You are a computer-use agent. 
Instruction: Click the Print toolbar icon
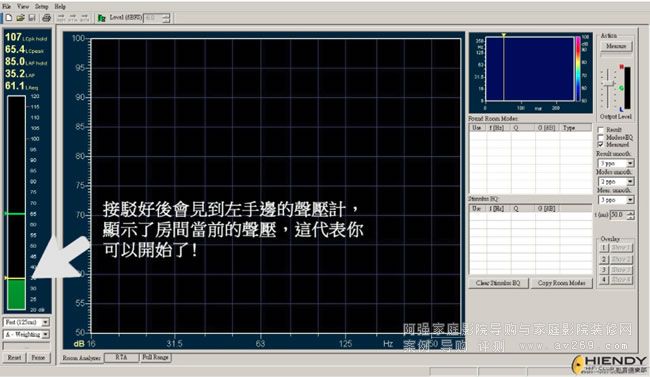[x=46, y=18]
